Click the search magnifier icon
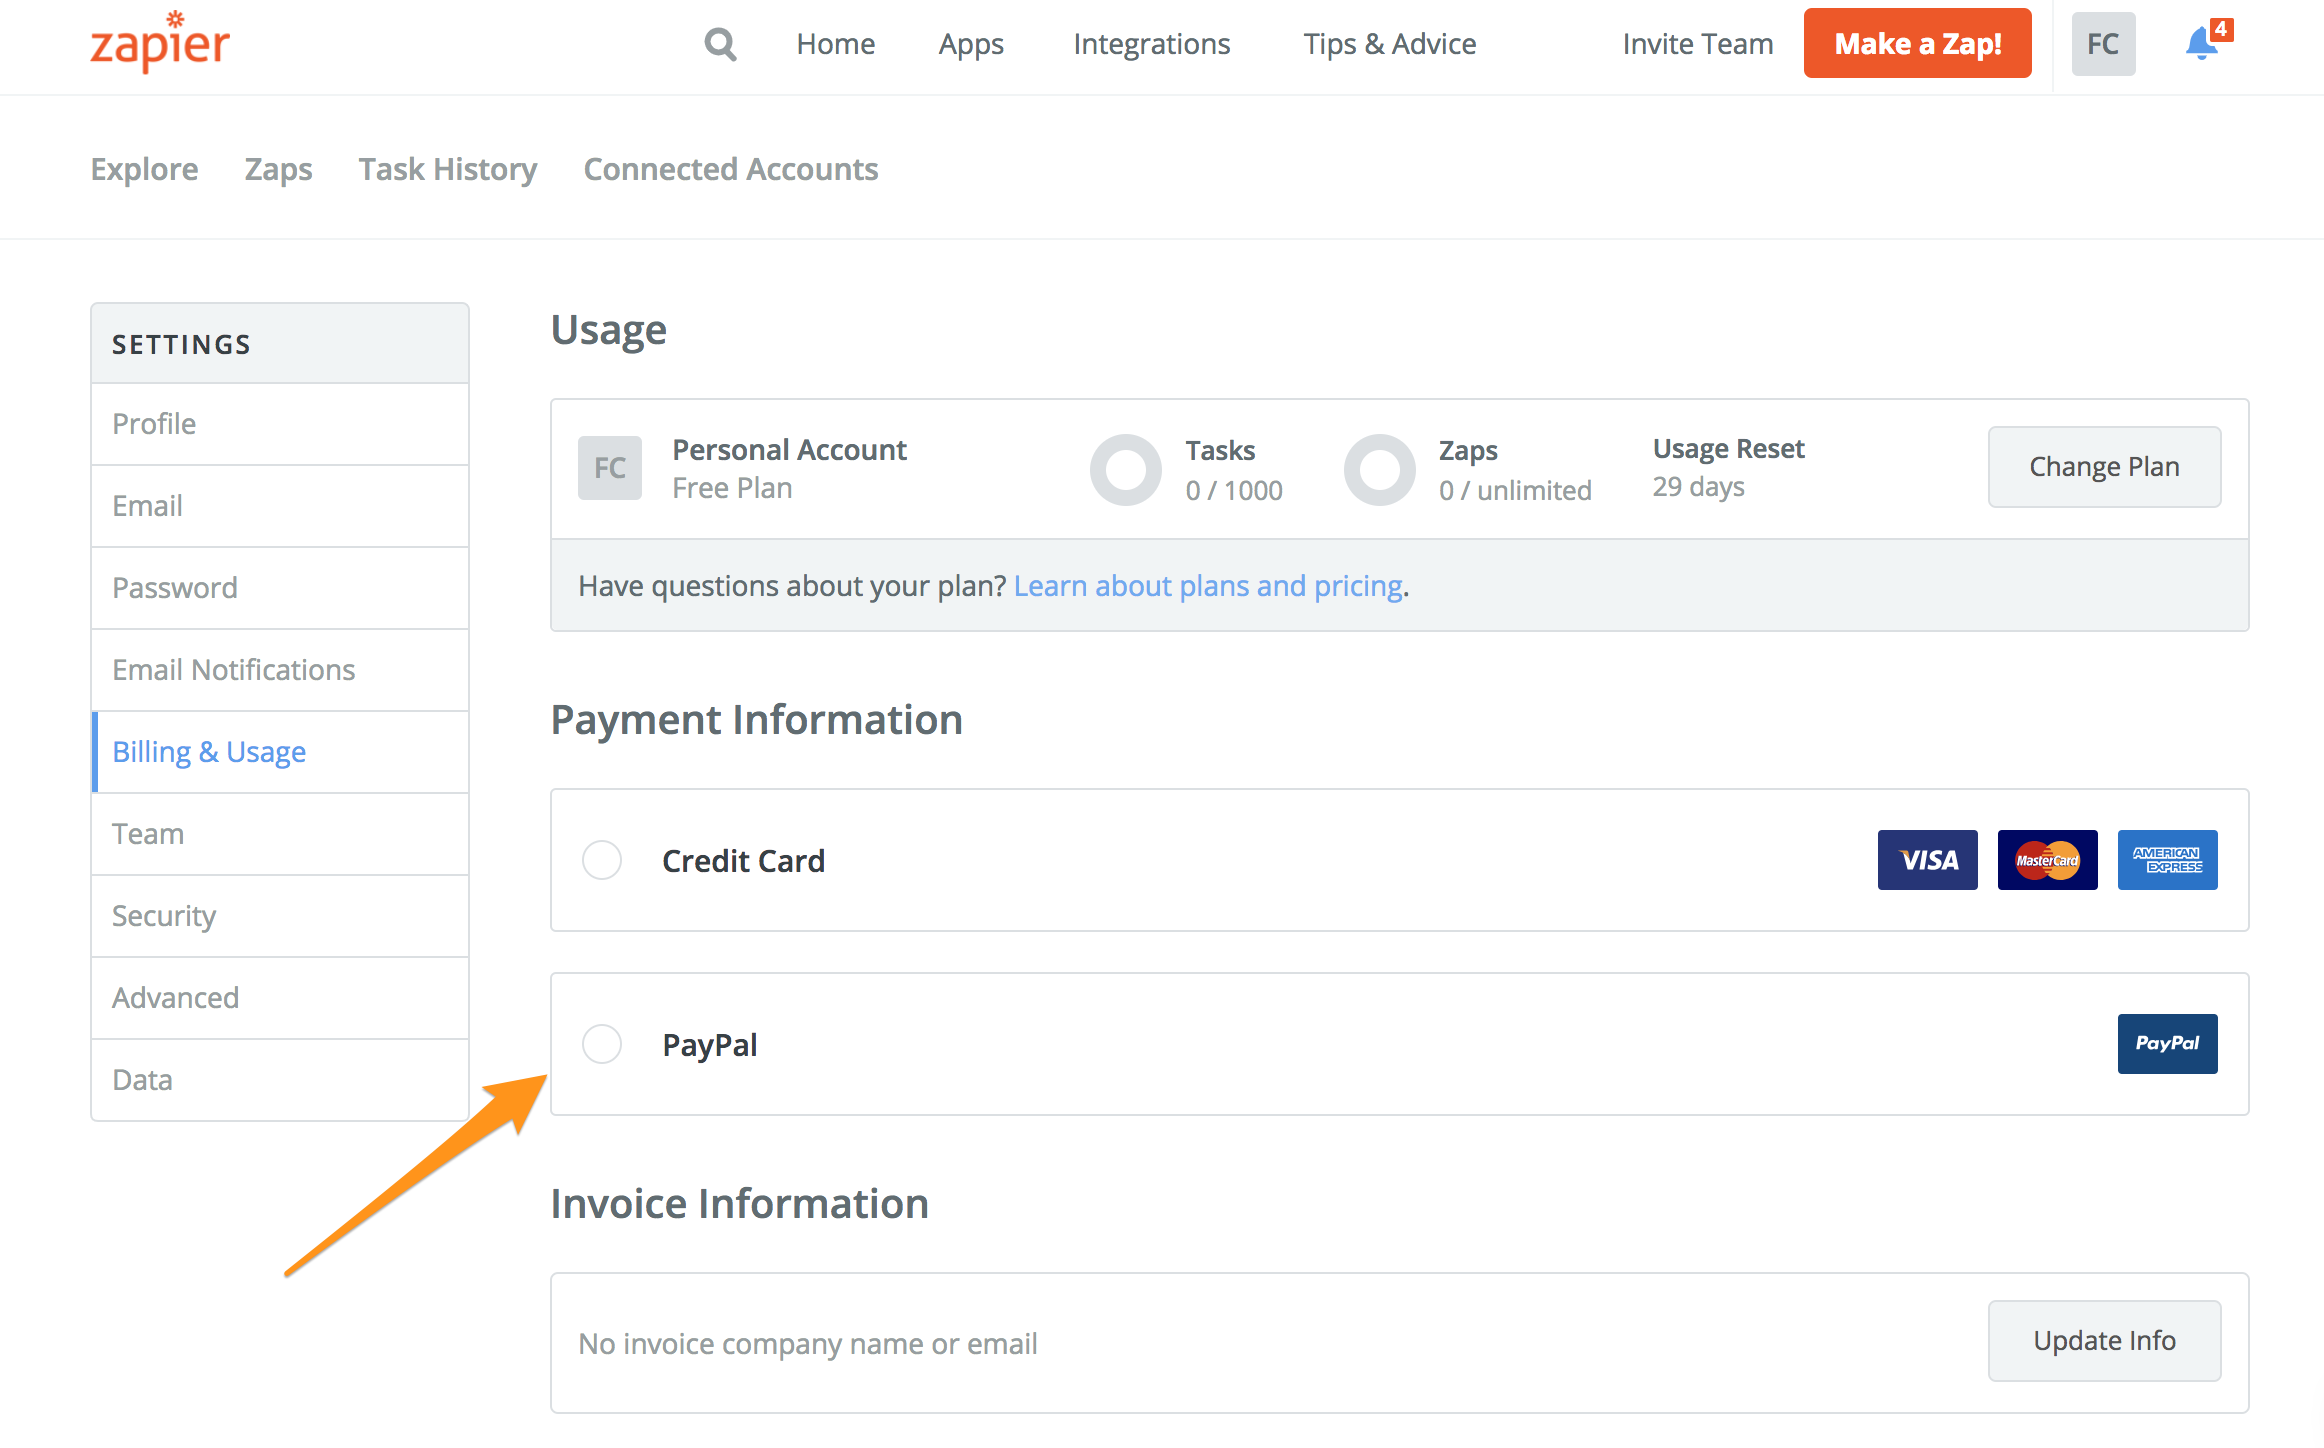 click(x=719, y=43)
